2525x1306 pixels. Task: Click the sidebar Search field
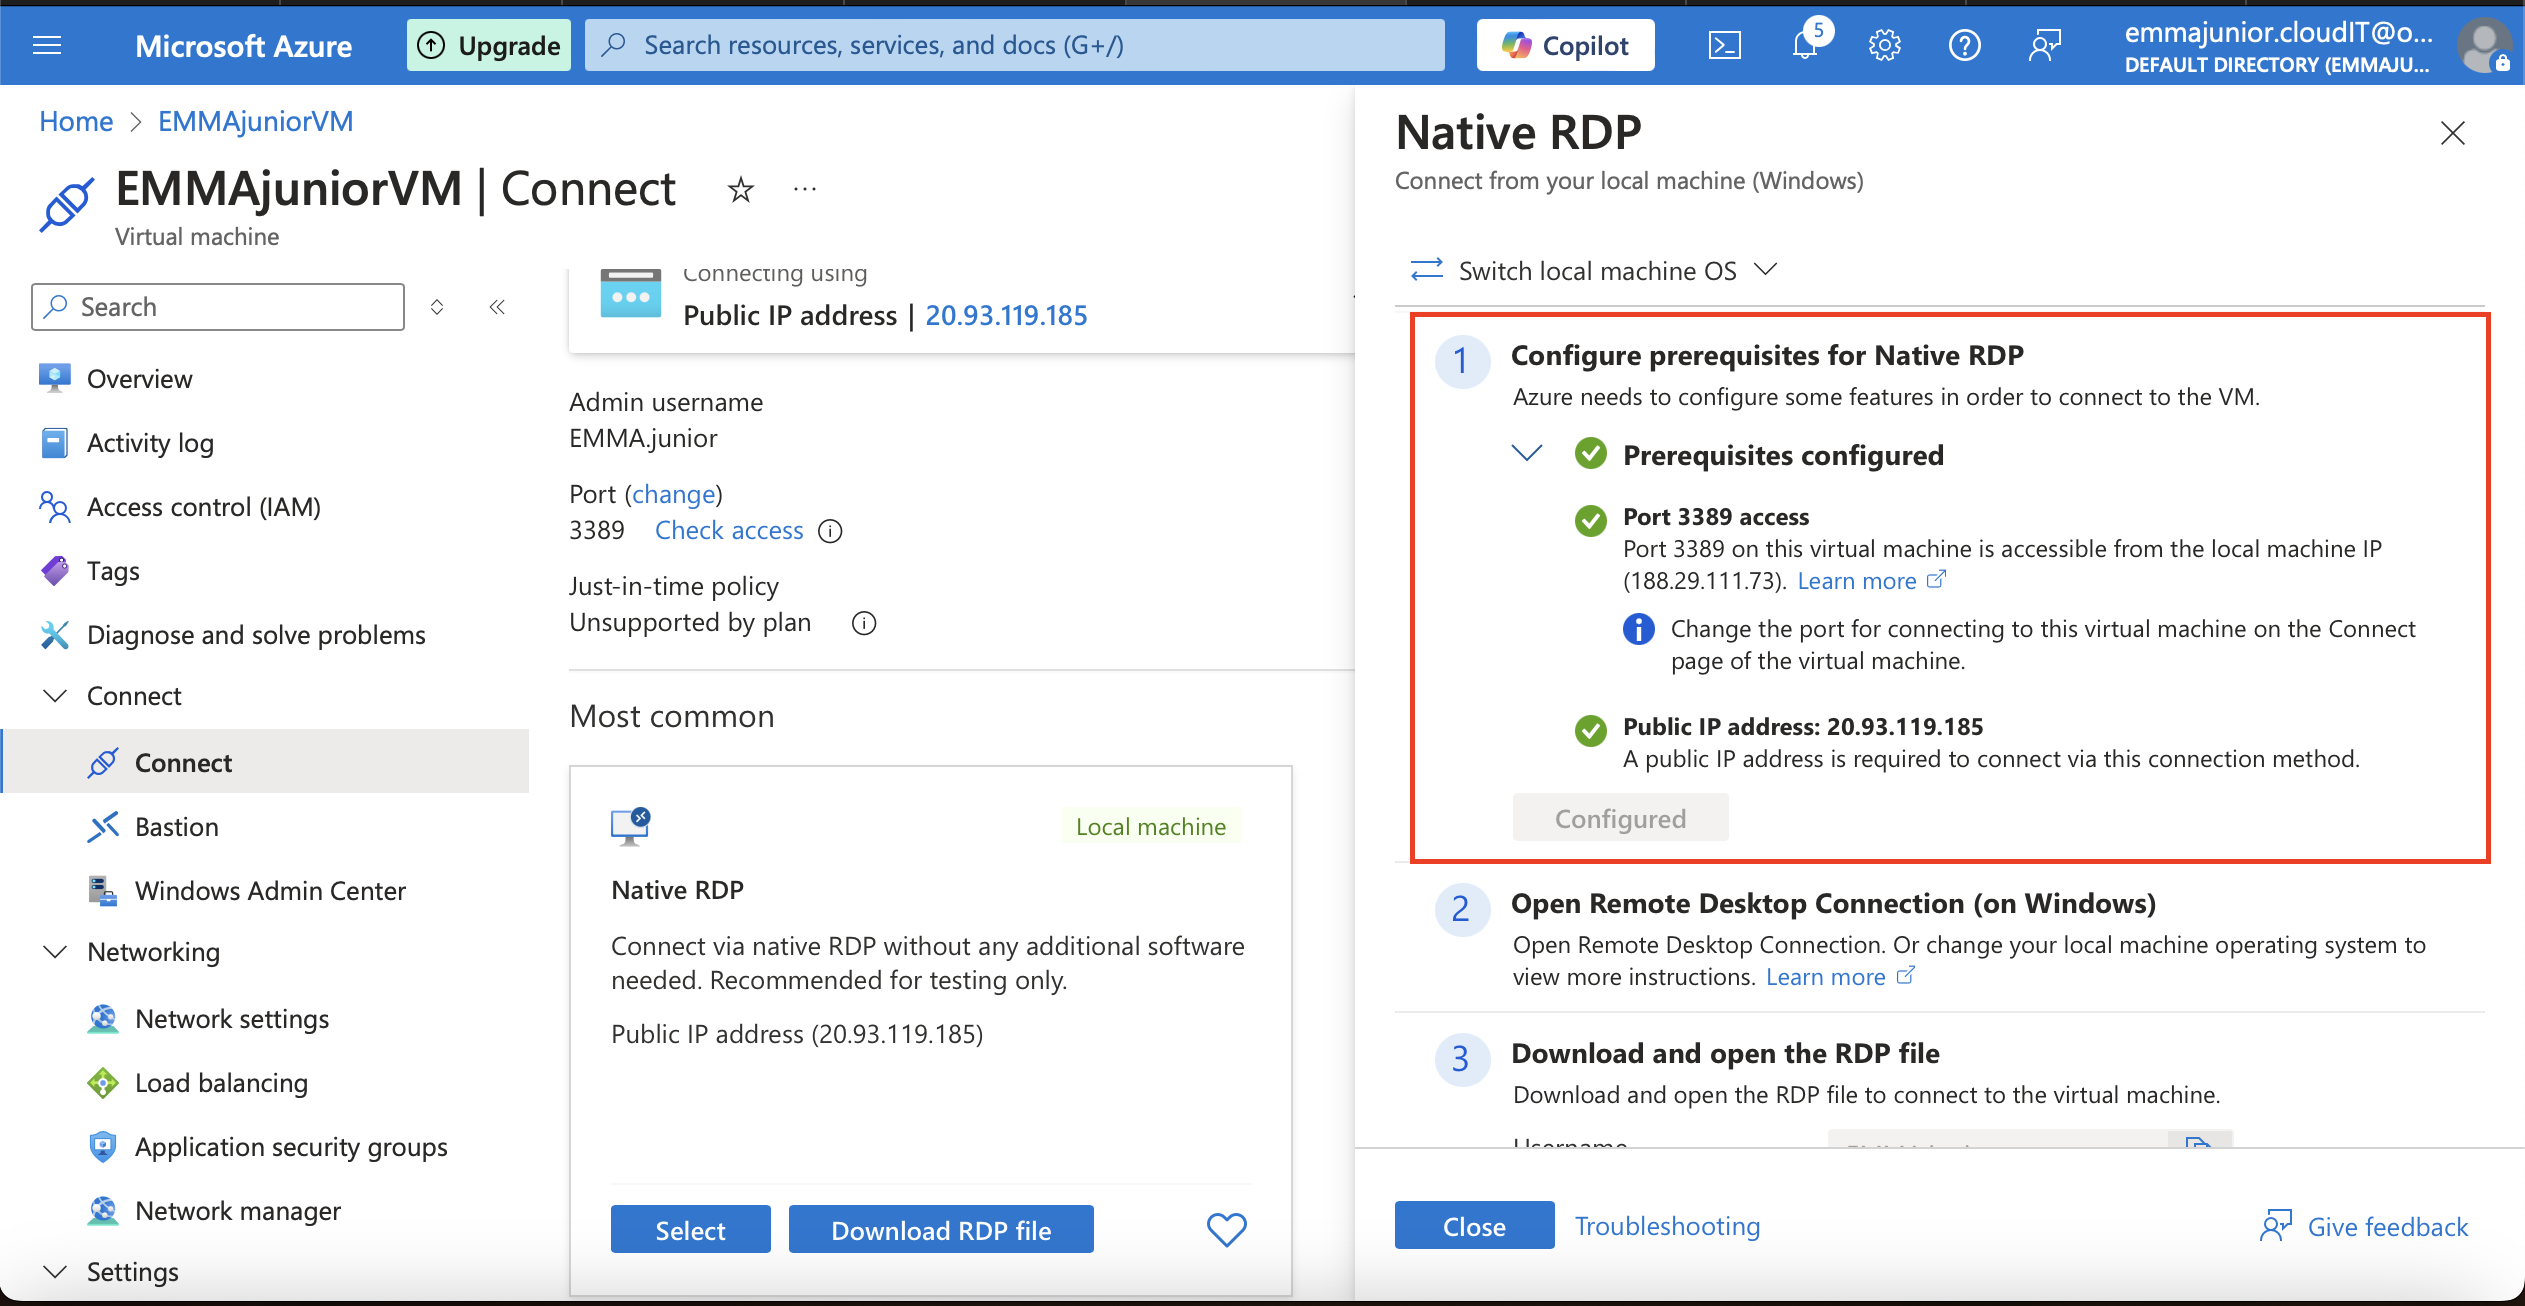coord(218,307)
